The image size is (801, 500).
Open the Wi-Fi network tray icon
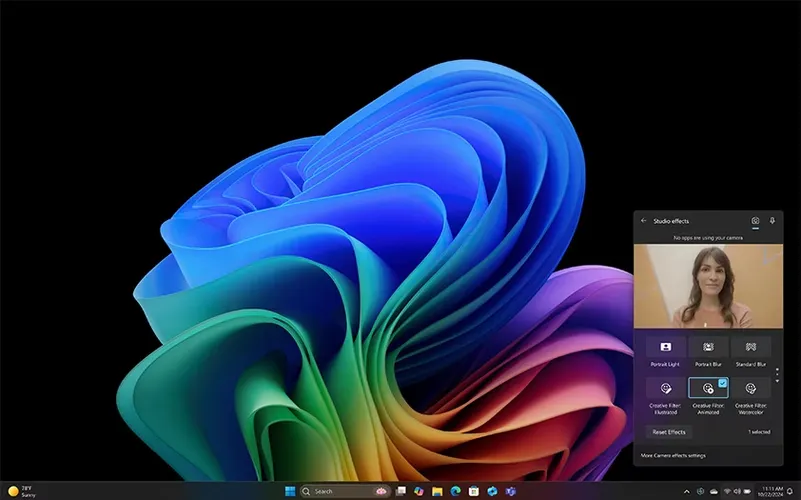727,492
